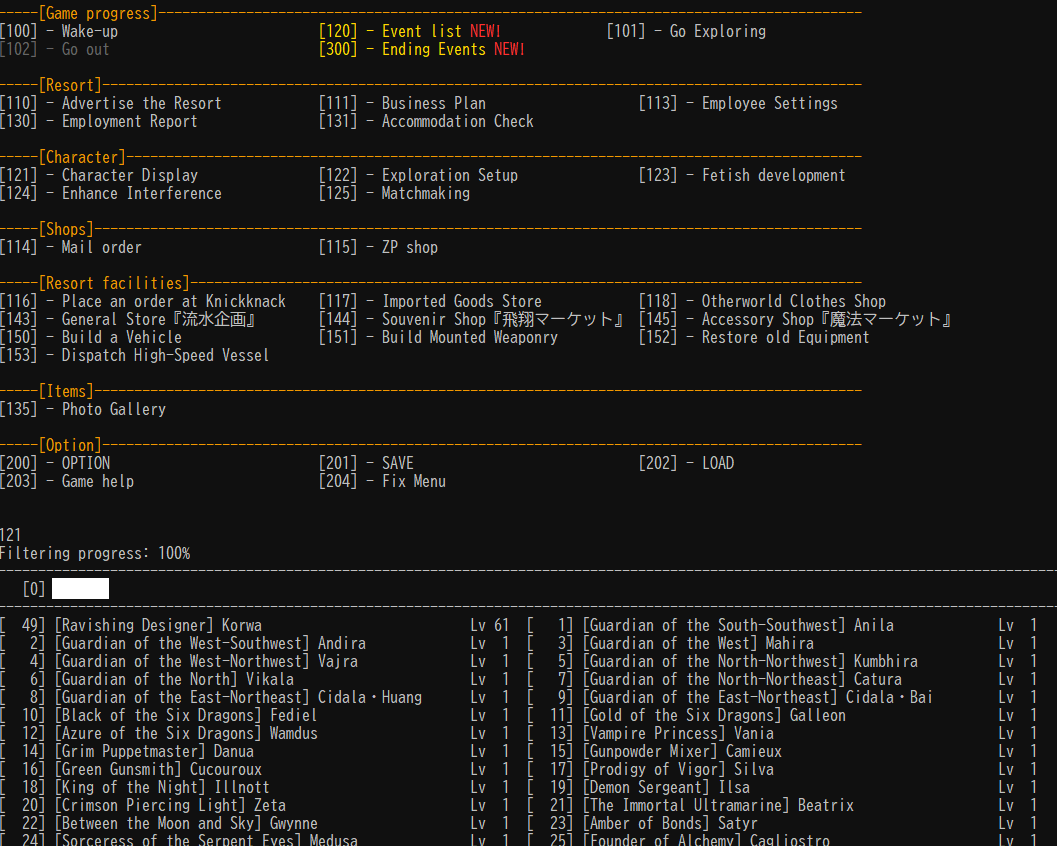Select [21] The Immortal Ultramarine Beatrix
The height and width of the screenshot is (846, 1057).
coord(782,806)
